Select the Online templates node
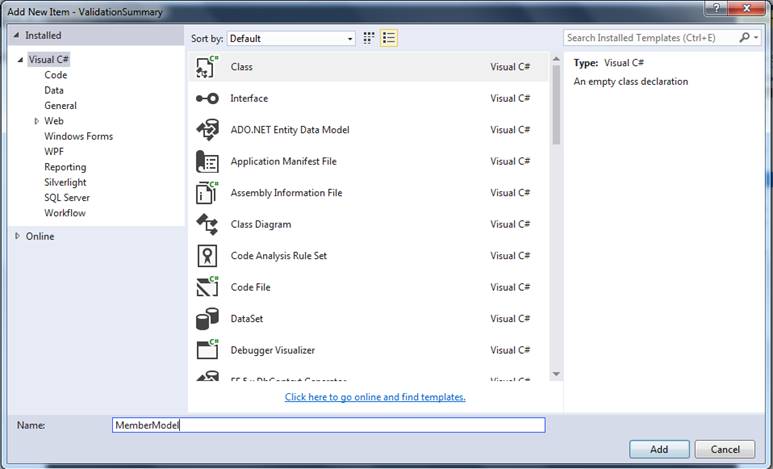The height and width of the screenshot is (469, 773). click(x=40, y=236)
